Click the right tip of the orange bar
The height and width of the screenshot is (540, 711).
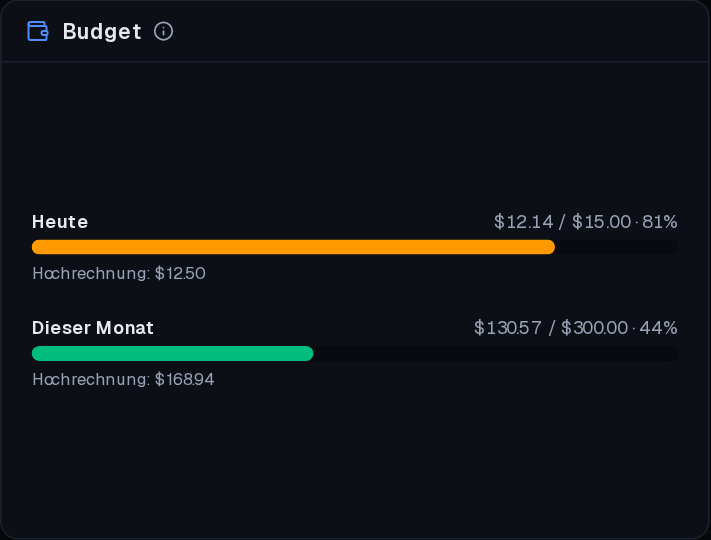[x=550, y=247]
